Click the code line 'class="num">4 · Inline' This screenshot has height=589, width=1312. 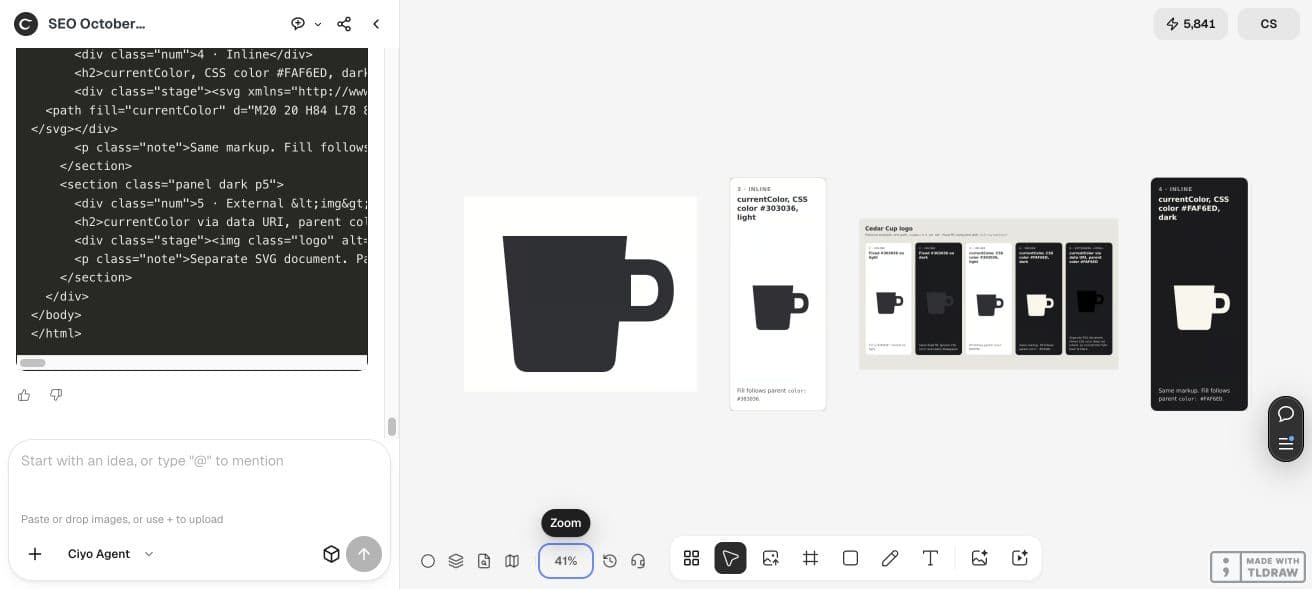tap(193, 54)
